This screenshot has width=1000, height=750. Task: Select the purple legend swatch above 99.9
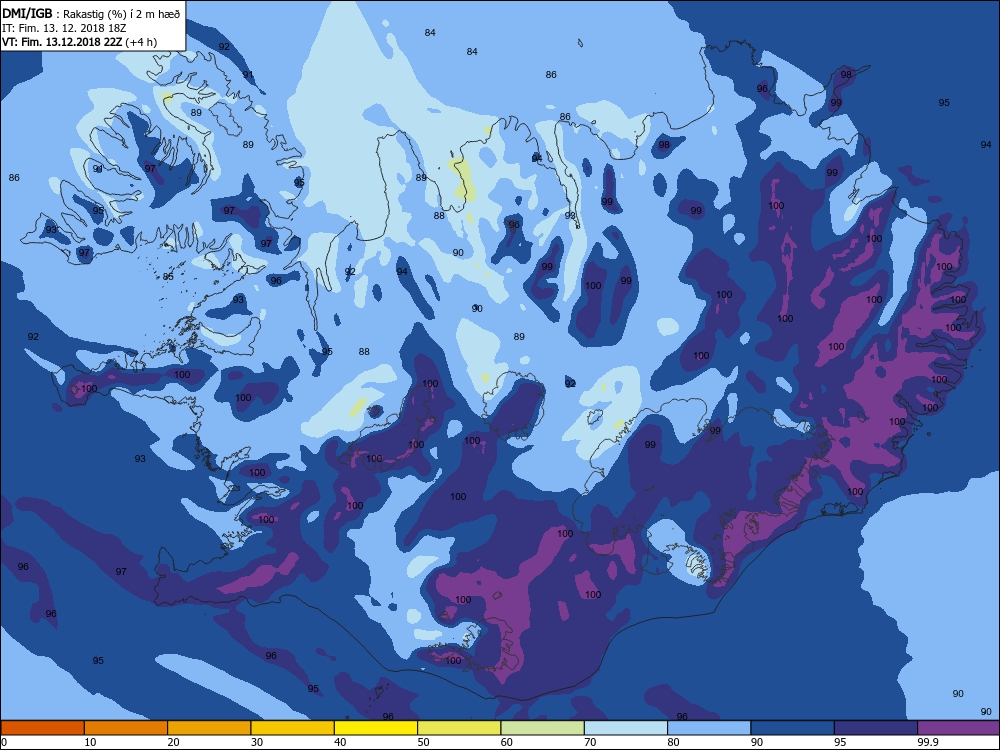point(959,728)
